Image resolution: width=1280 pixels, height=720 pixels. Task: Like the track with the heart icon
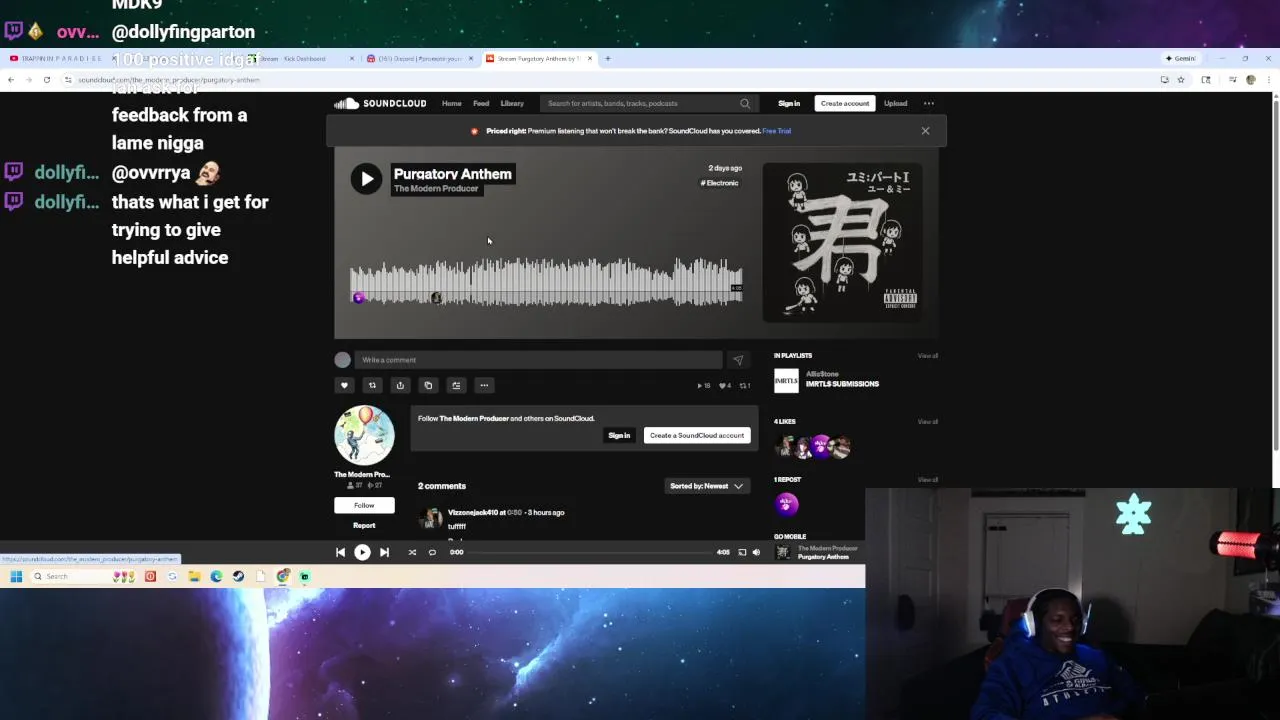(x=344, y=385)
